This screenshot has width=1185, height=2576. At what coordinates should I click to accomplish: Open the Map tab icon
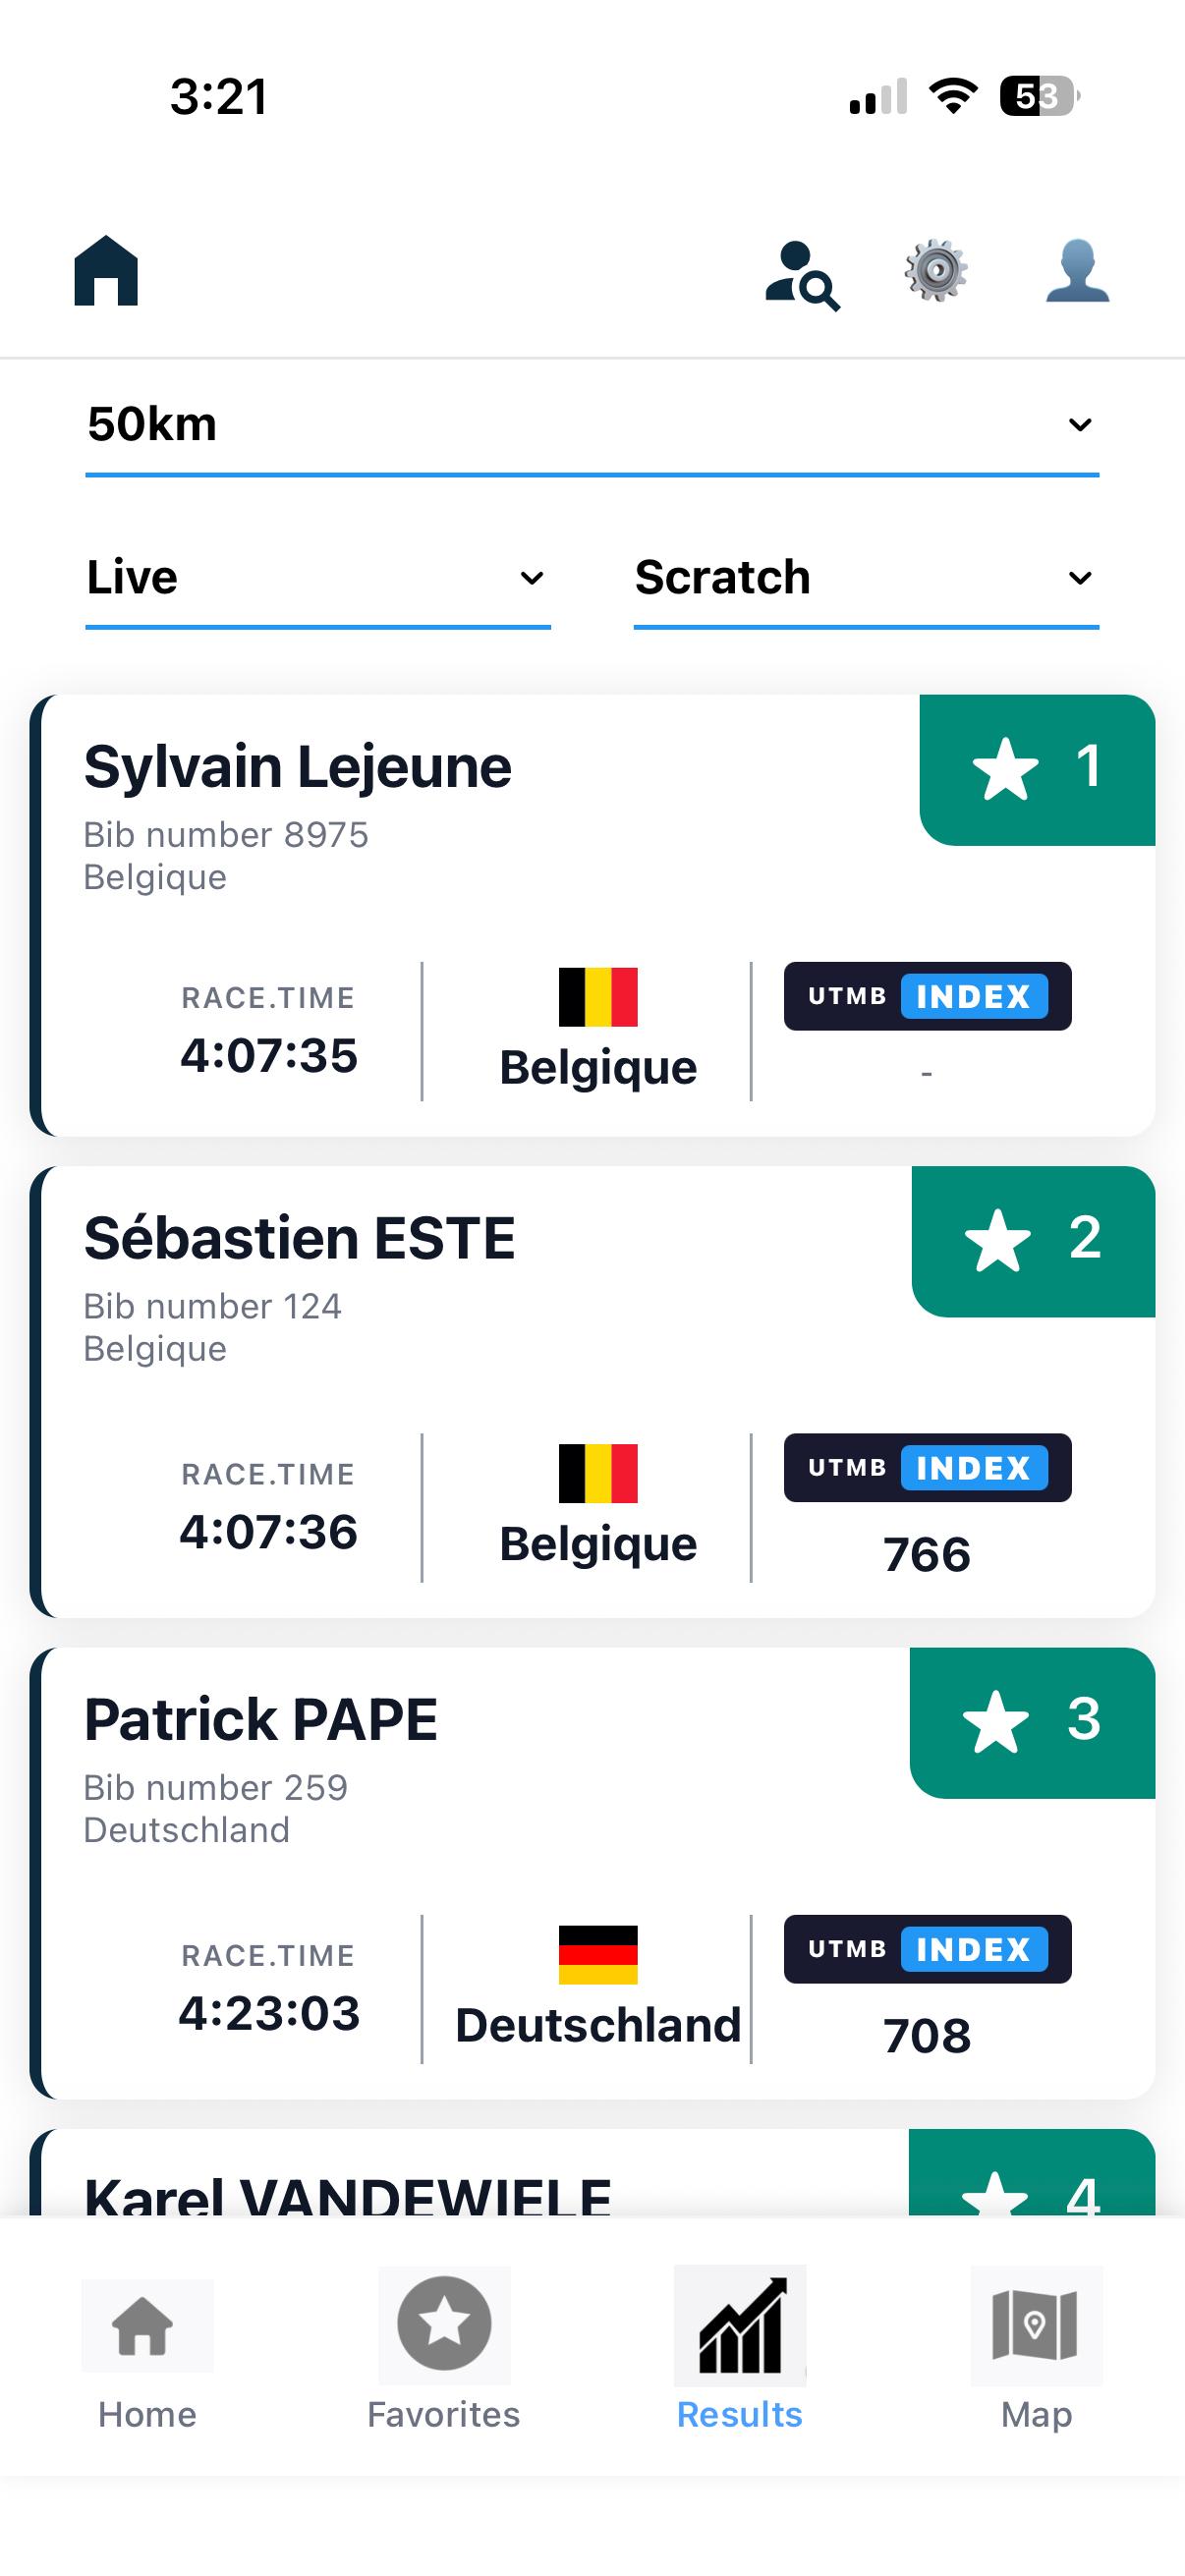click(x=1036, y=2325)
